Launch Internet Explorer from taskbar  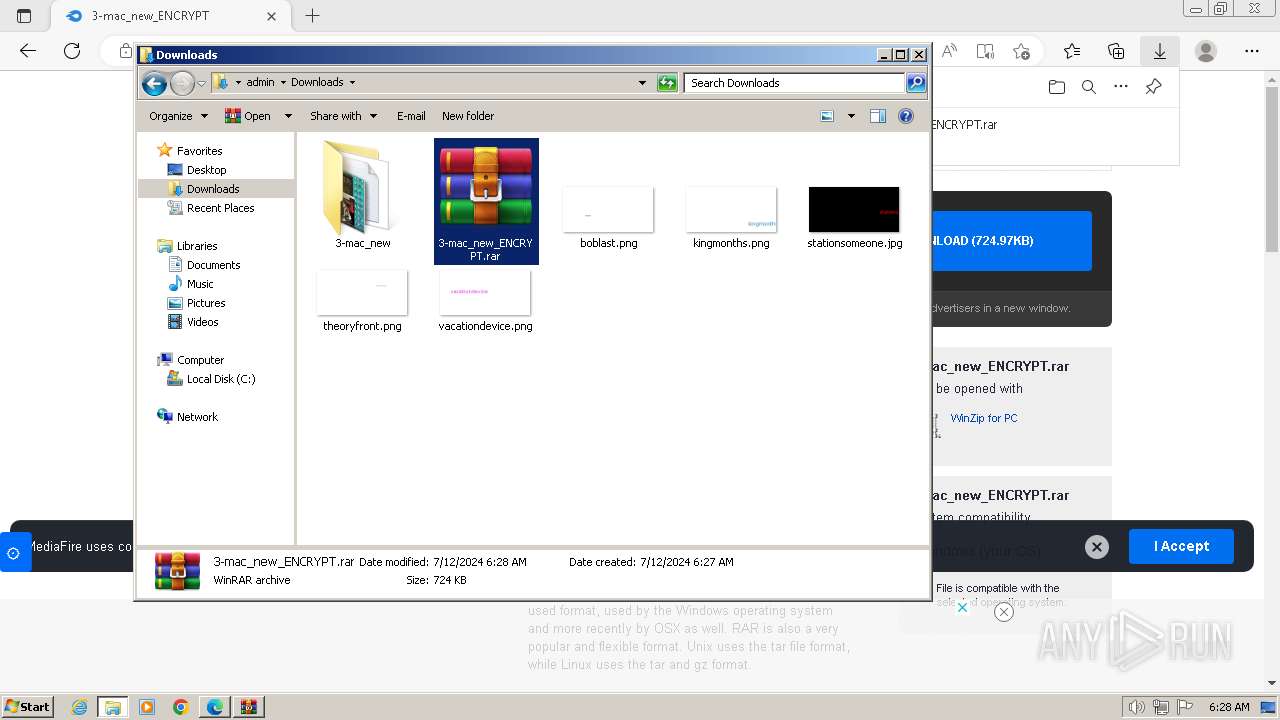pos(80,707)
